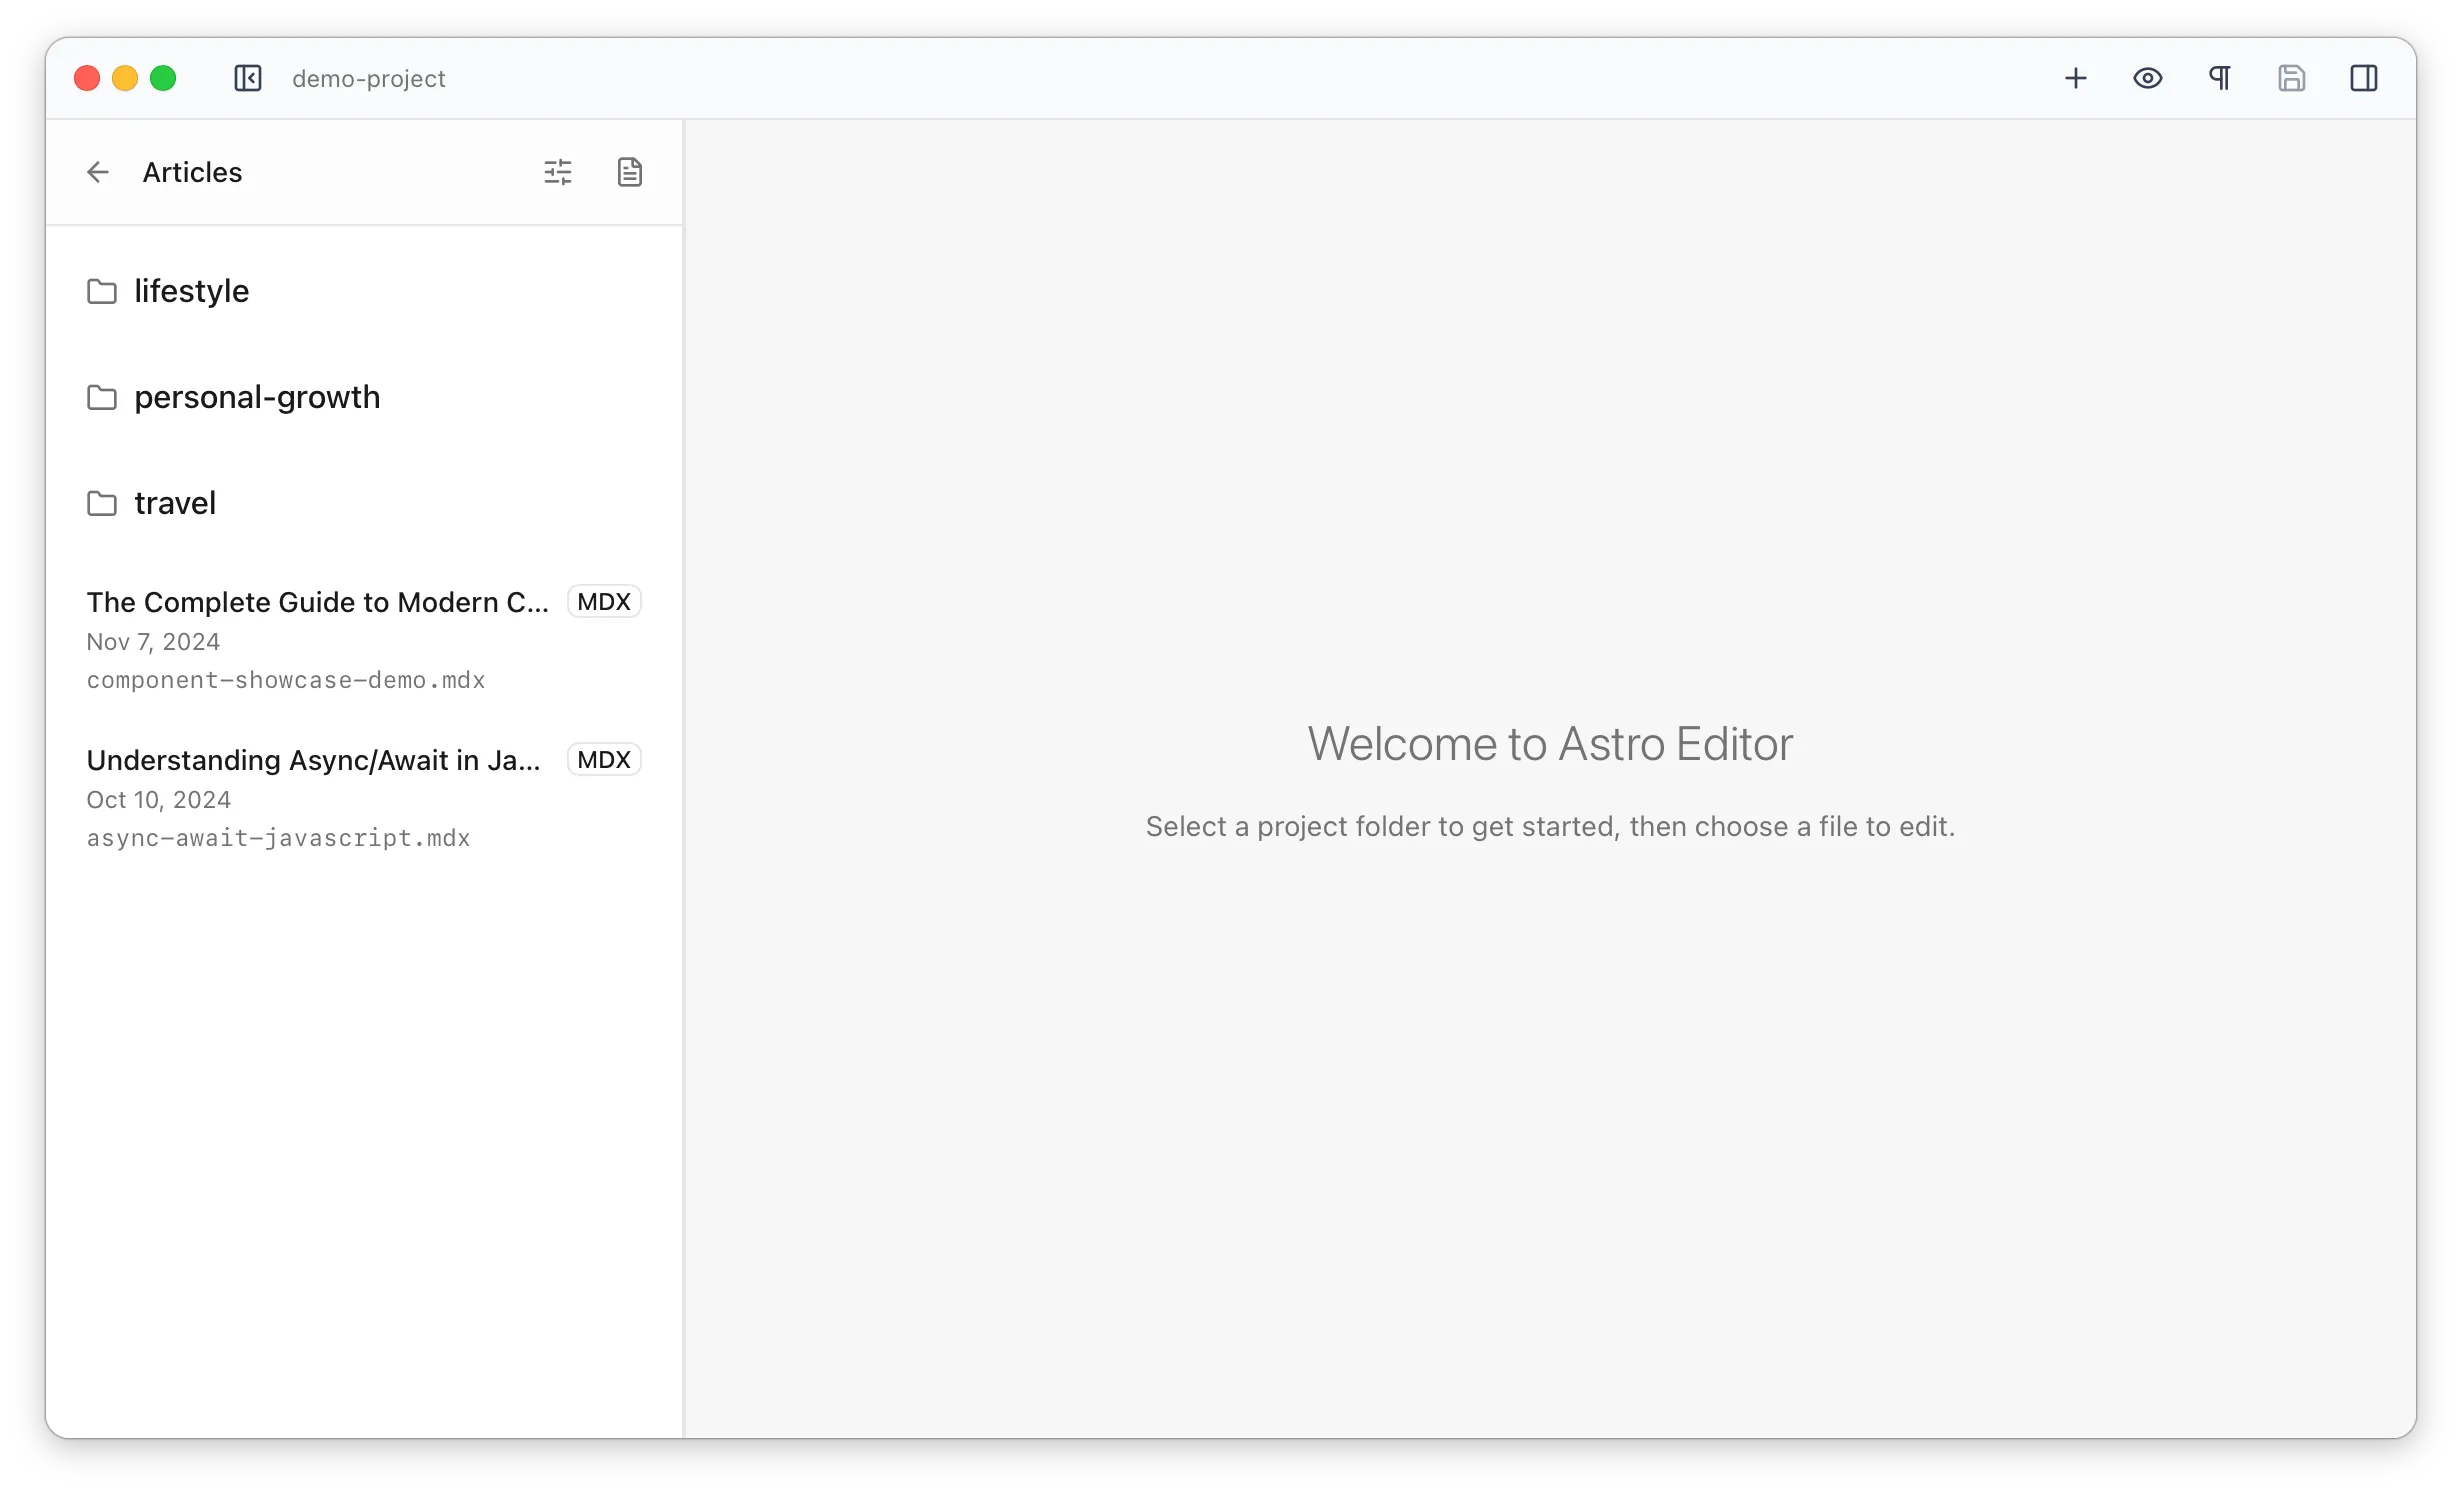Image resolution: width=2462 pixels, height=1492 pixels.
Task: Minimize the window with yellow button
Action: [x=125, y=78]
